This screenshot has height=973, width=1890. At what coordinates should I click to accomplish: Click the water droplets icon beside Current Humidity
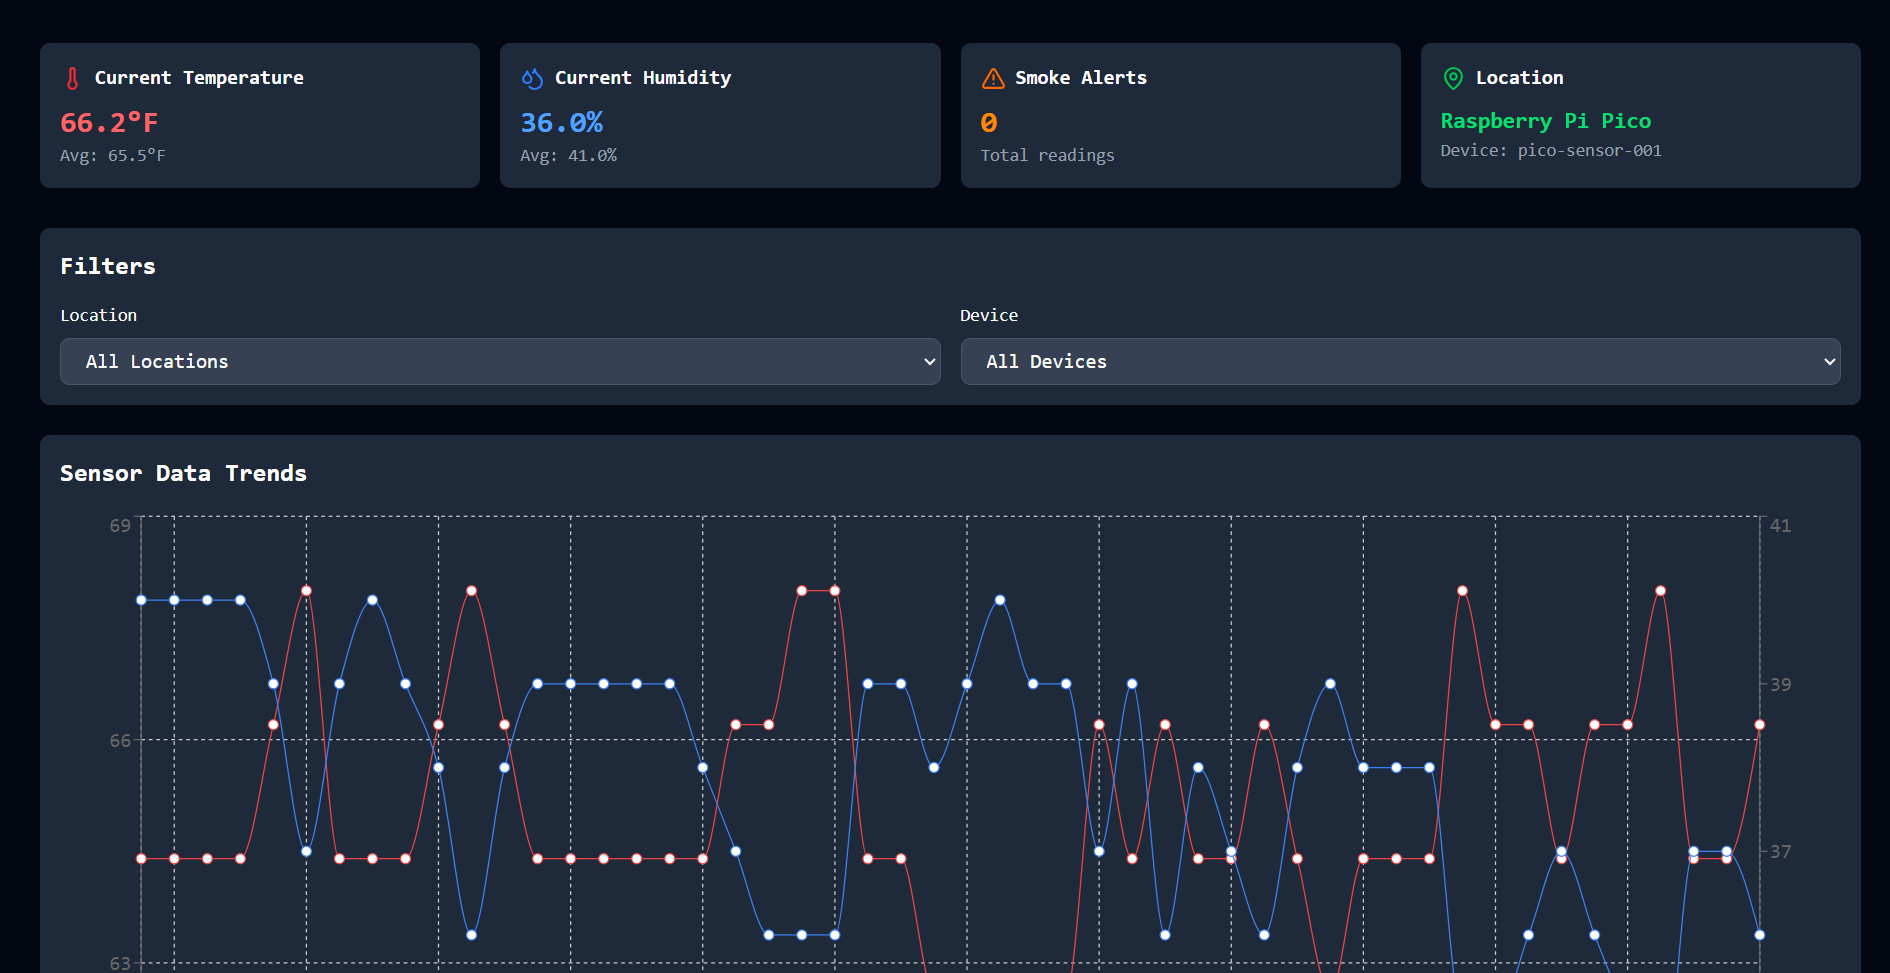[x=532, y=77]
